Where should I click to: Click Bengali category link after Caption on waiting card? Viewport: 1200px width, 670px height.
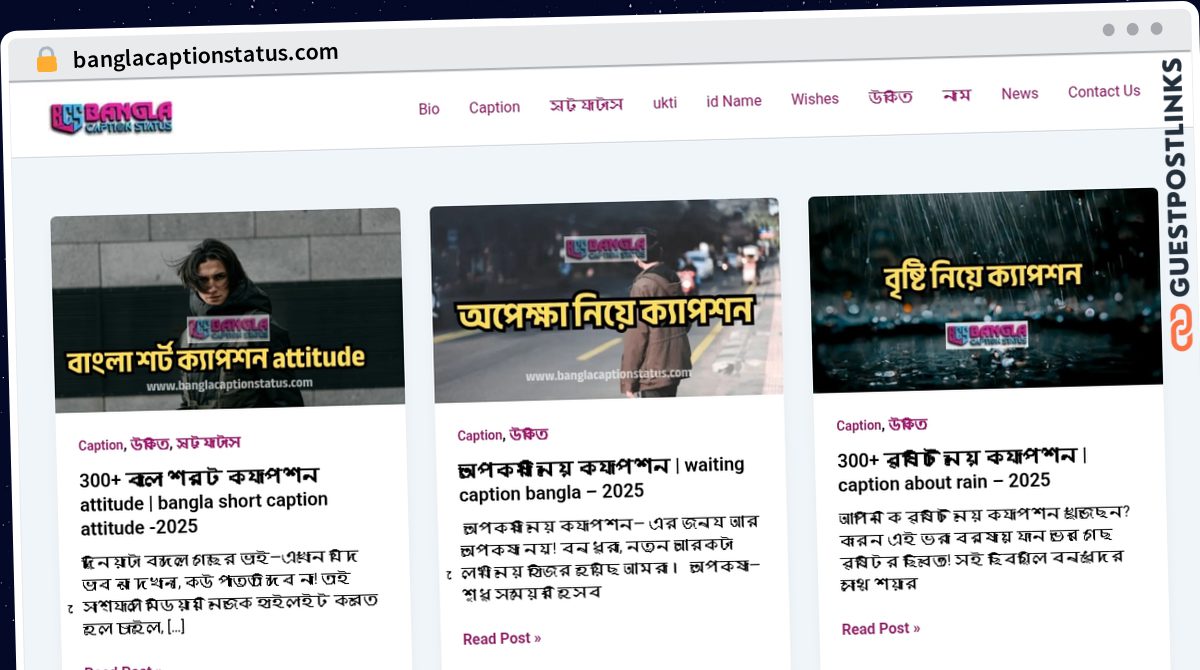tap(529, 434)
